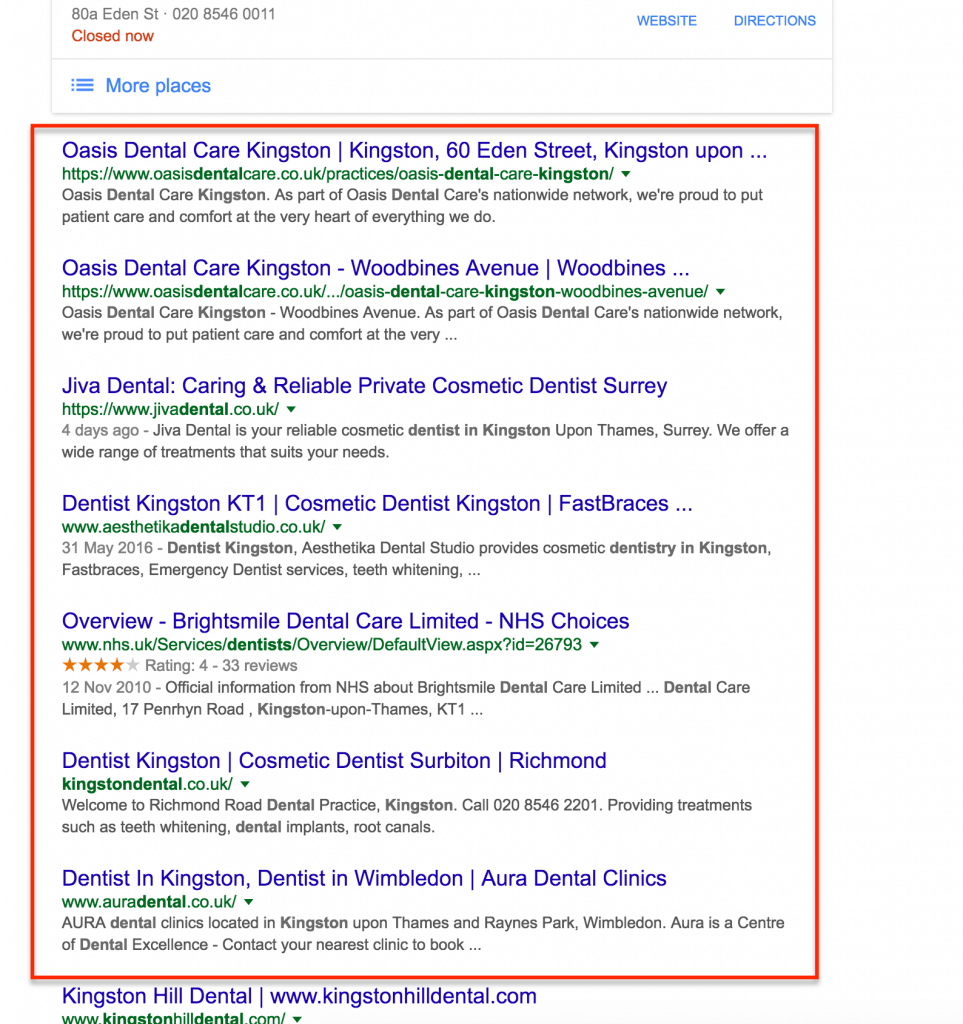Click address '80a Eden St · 020 8546 0011'
Image resolution: width=963 pixels, height=1024 pixels.
pyautogui.click(x=173, y=14)
